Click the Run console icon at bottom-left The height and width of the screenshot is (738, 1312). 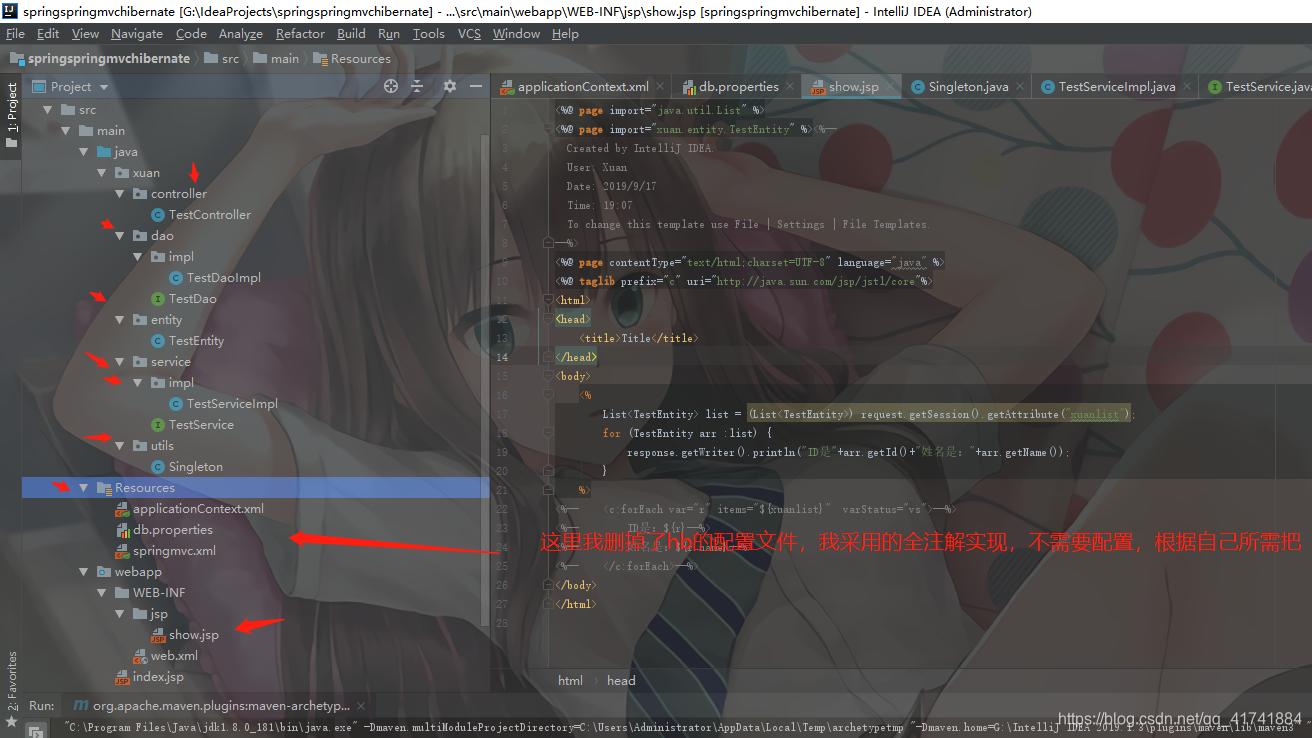point(35,732)
